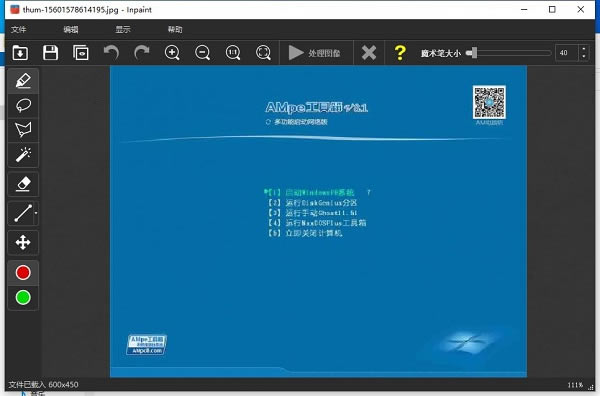
Task: Click the View original image icon
Action: click(81, 52)
